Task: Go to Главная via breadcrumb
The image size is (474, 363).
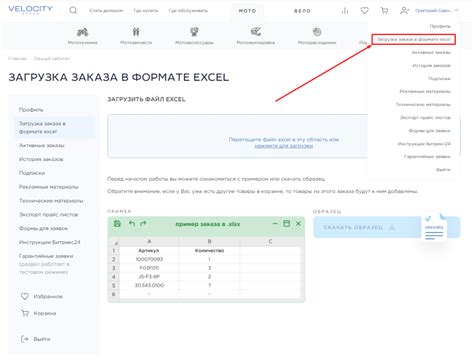Action: [17, 59]
